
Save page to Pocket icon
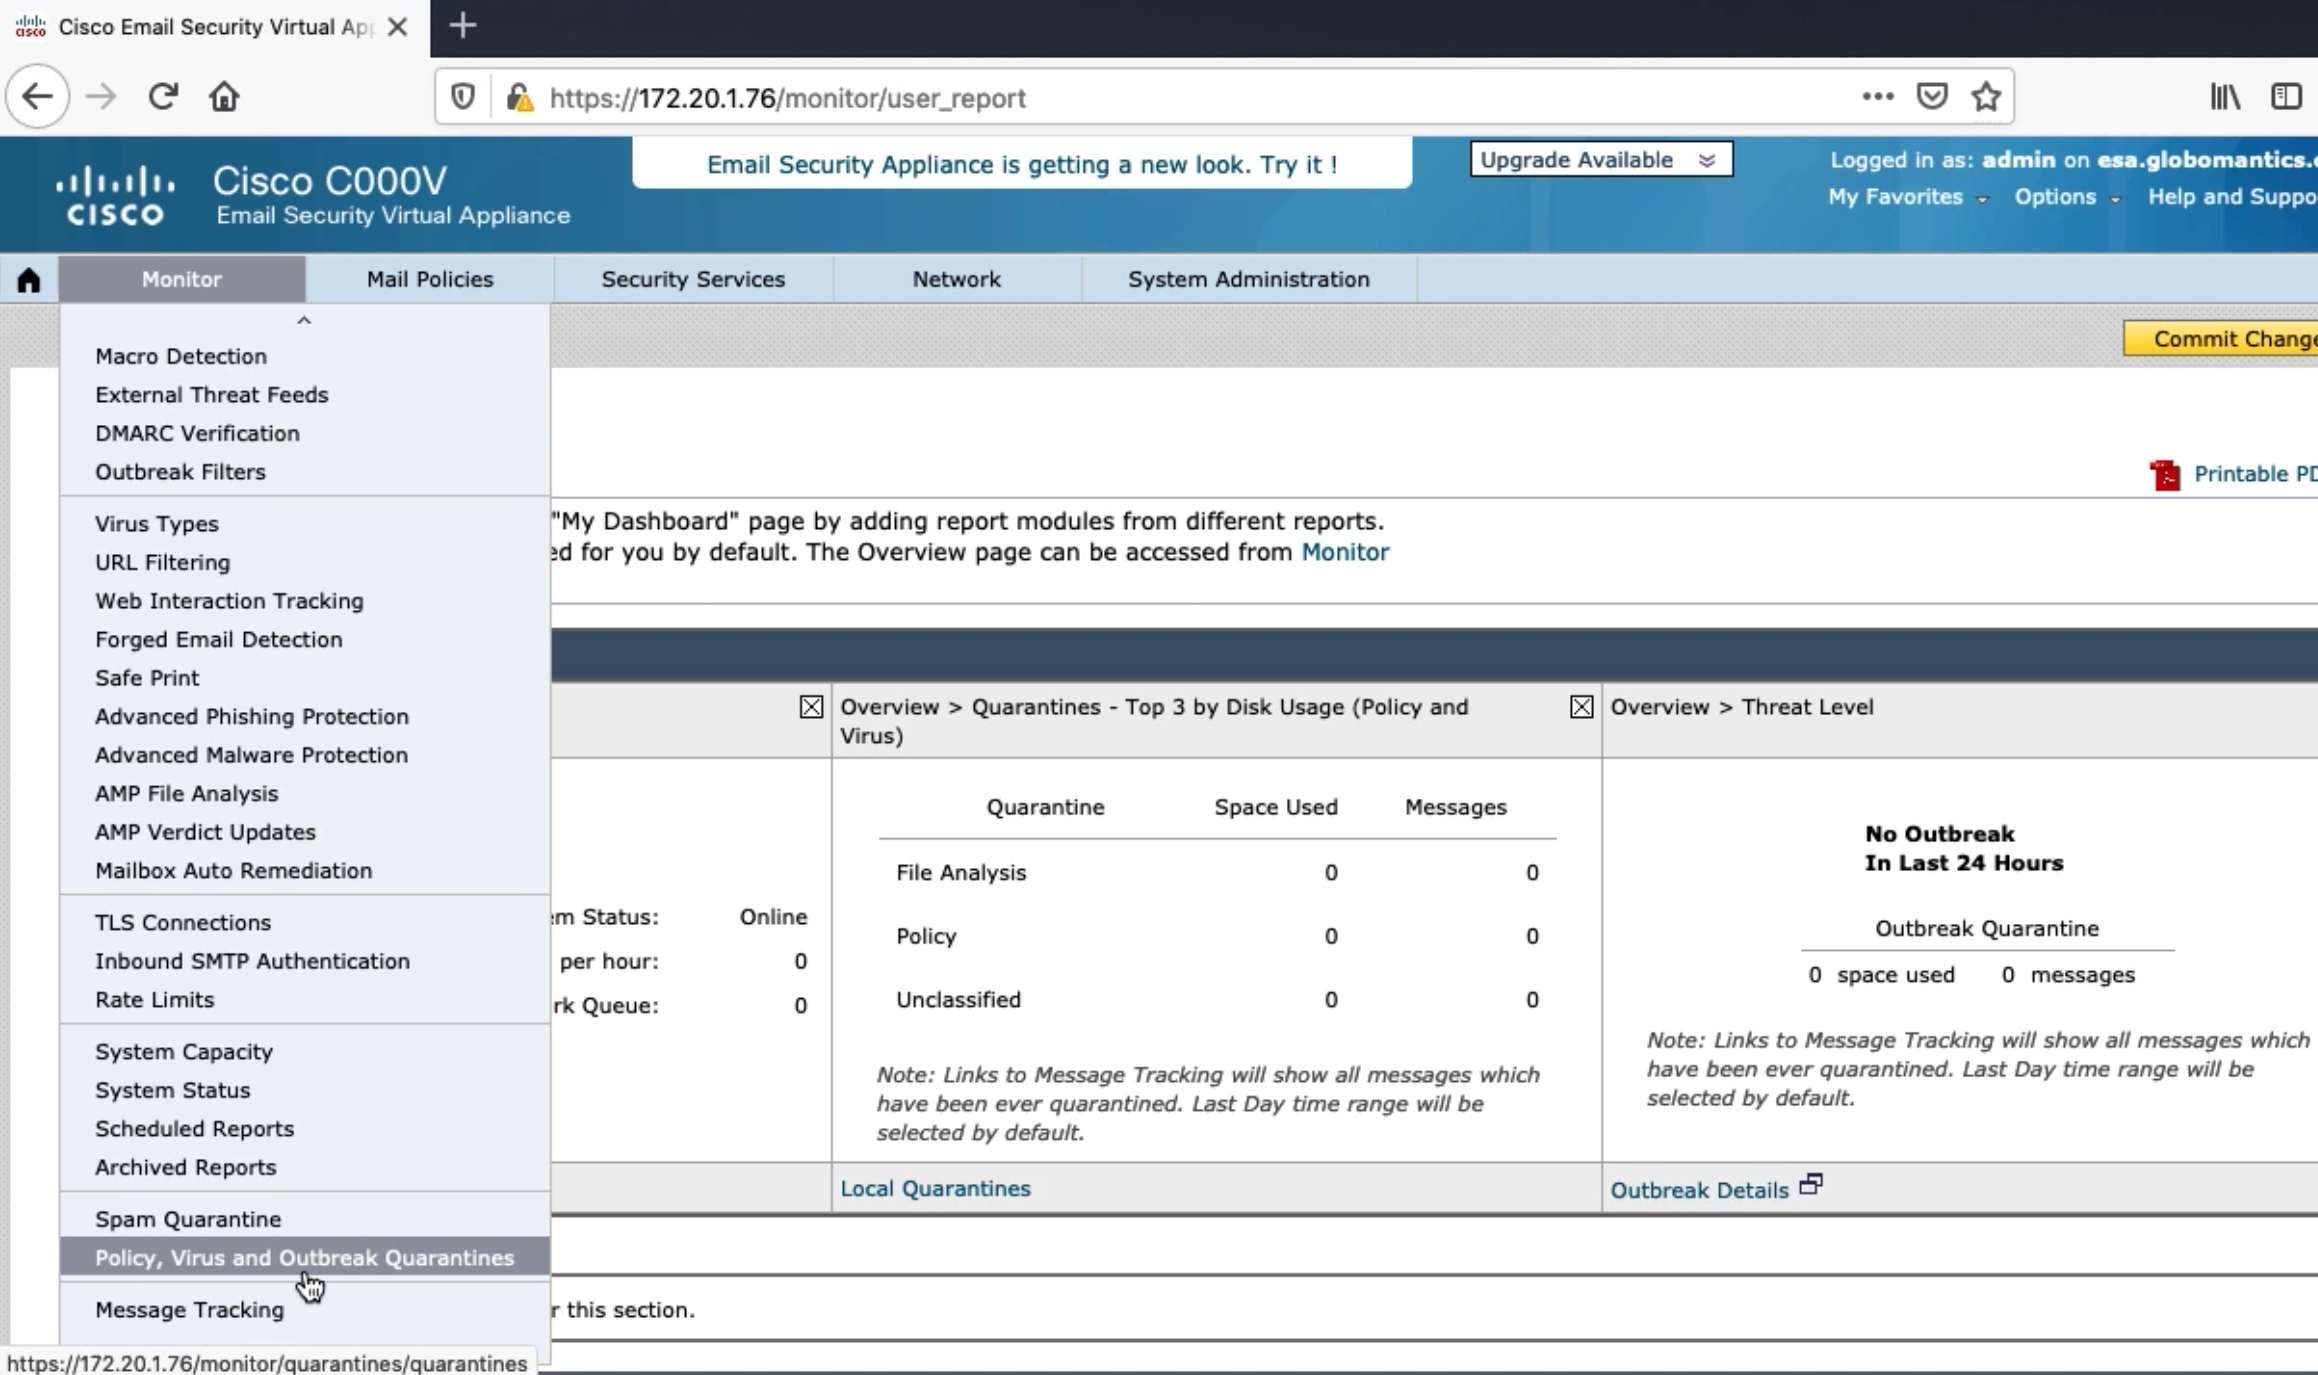[1931, 97]
